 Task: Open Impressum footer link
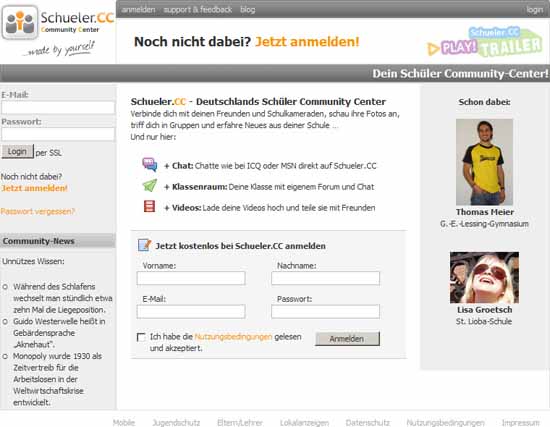[521, 423]
